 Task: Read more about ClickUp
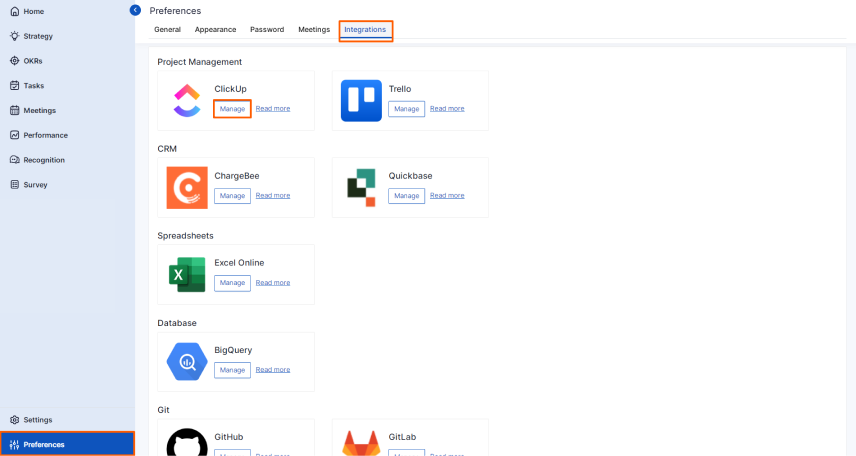click(x=272, y=109)
